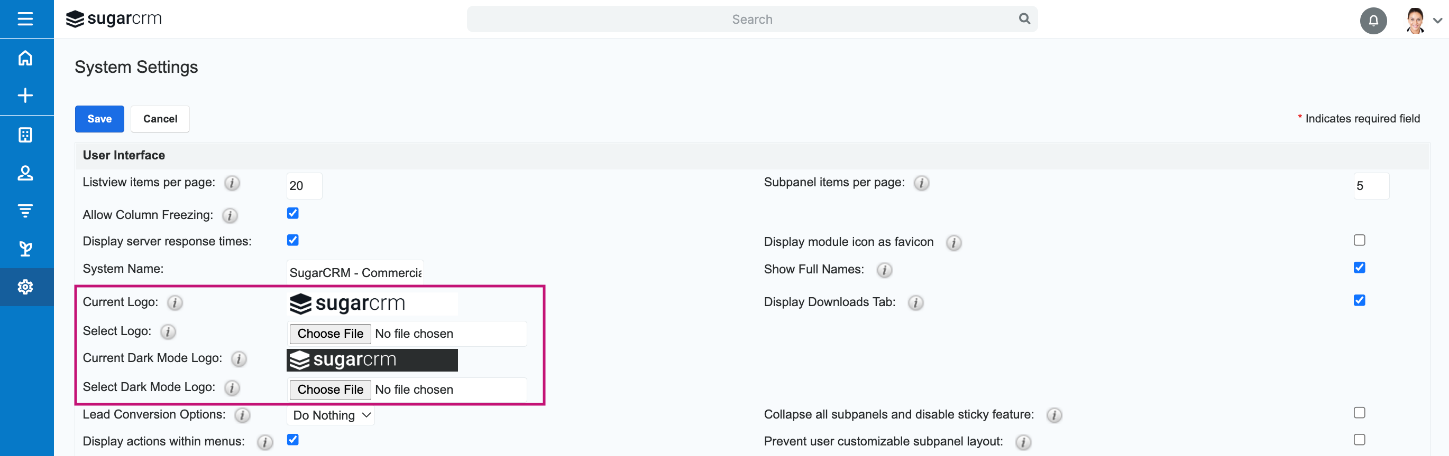Cancel the system settings changes
Image resolution: width=1449 pixels, height=456 pixels.
point(160,119)
